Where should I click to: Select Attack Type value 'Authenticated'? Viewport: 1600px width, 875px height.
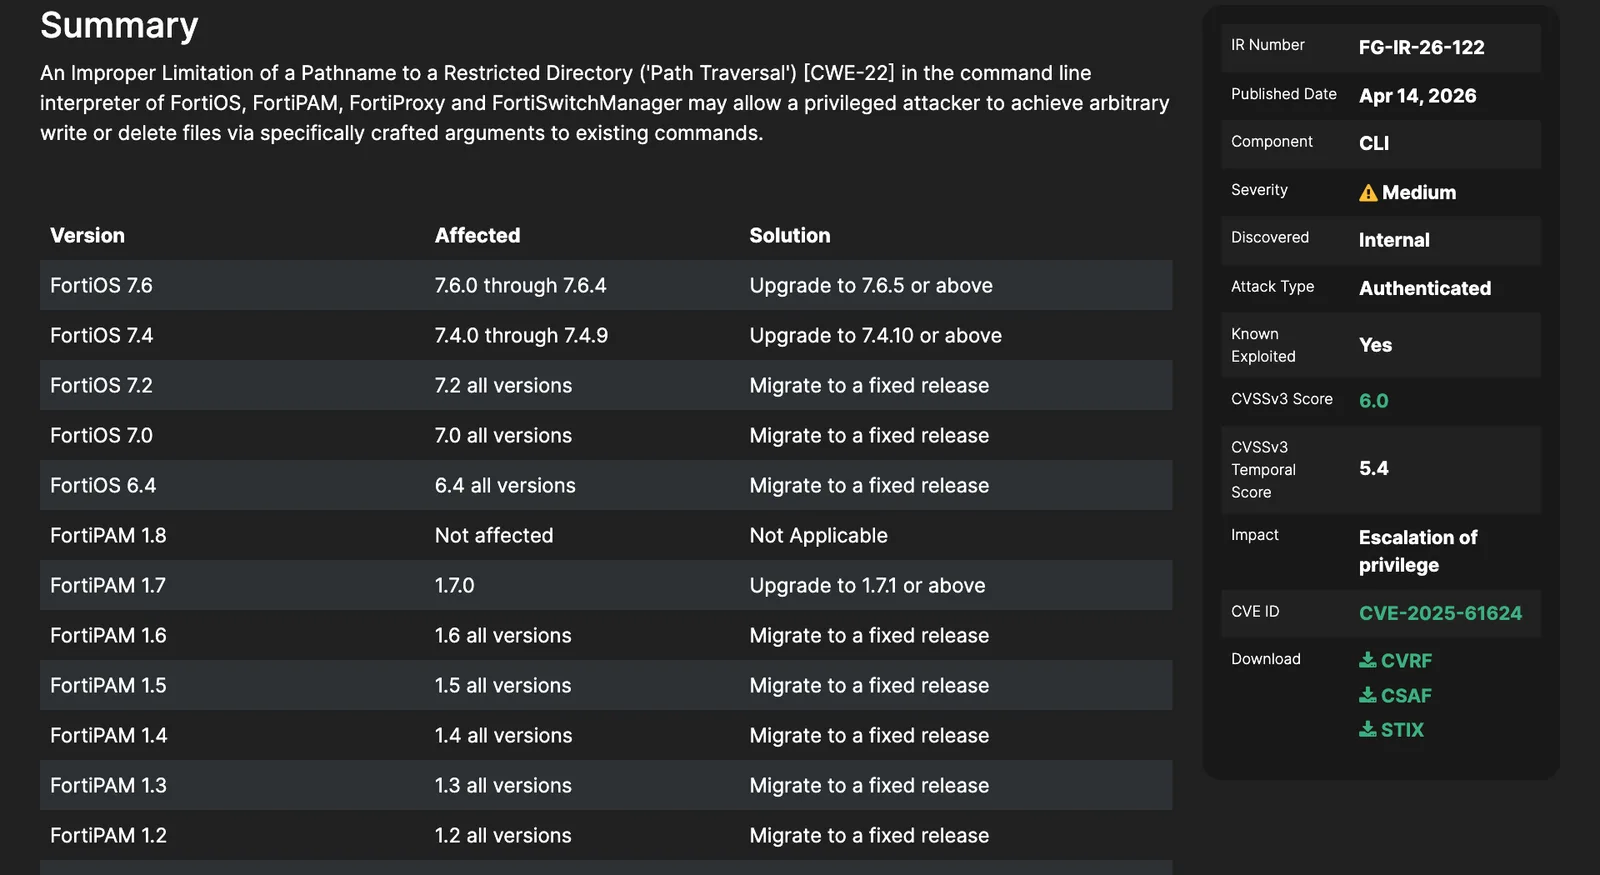click(x=1425, y=289)
